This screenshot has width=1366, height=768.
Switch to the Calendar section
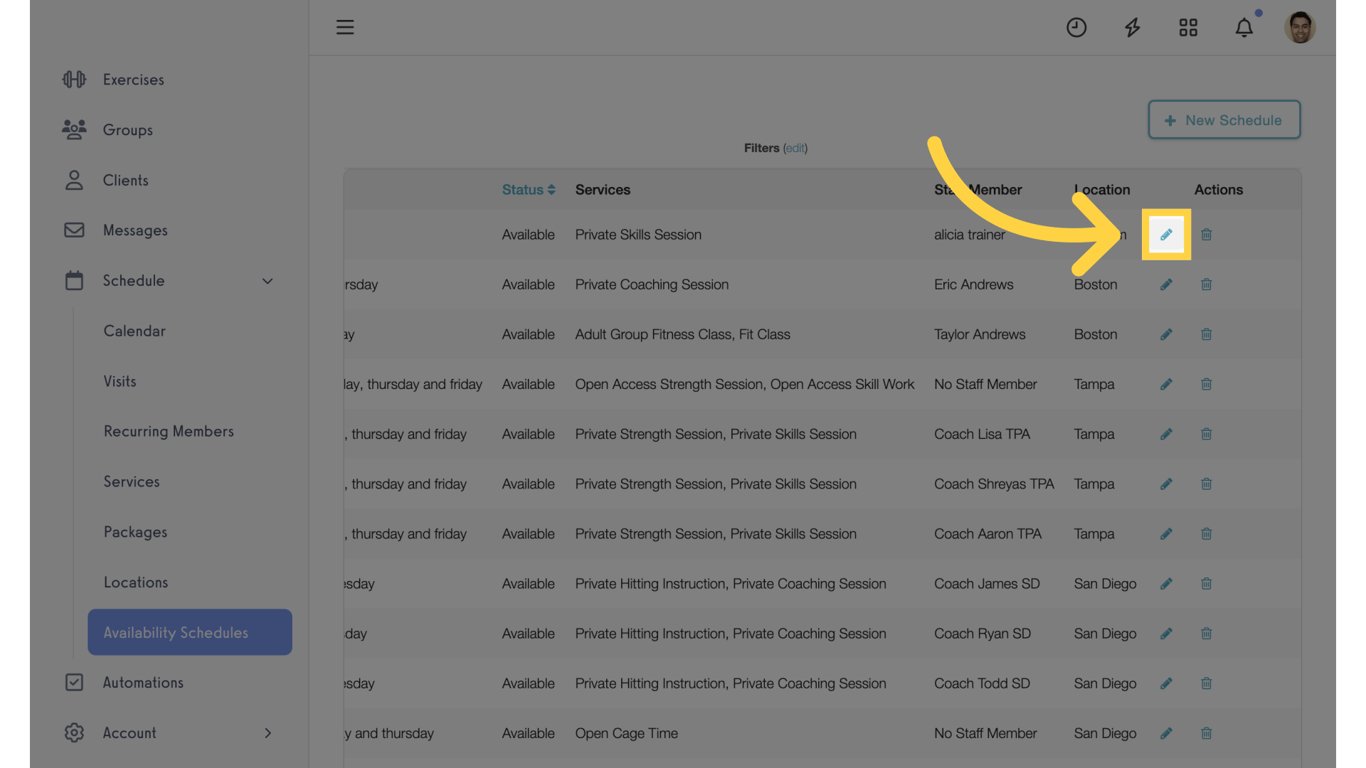coord(133,331)
